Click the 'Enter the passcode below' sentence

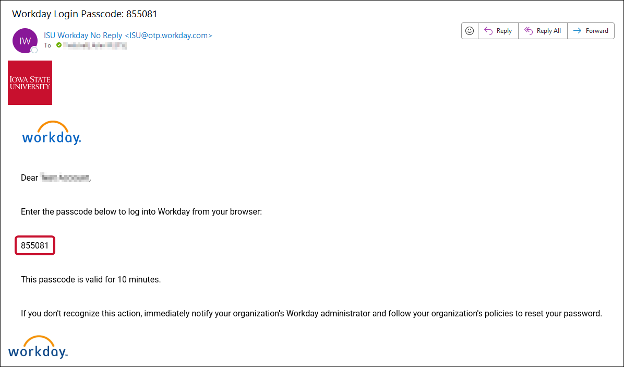coord(141,212)
